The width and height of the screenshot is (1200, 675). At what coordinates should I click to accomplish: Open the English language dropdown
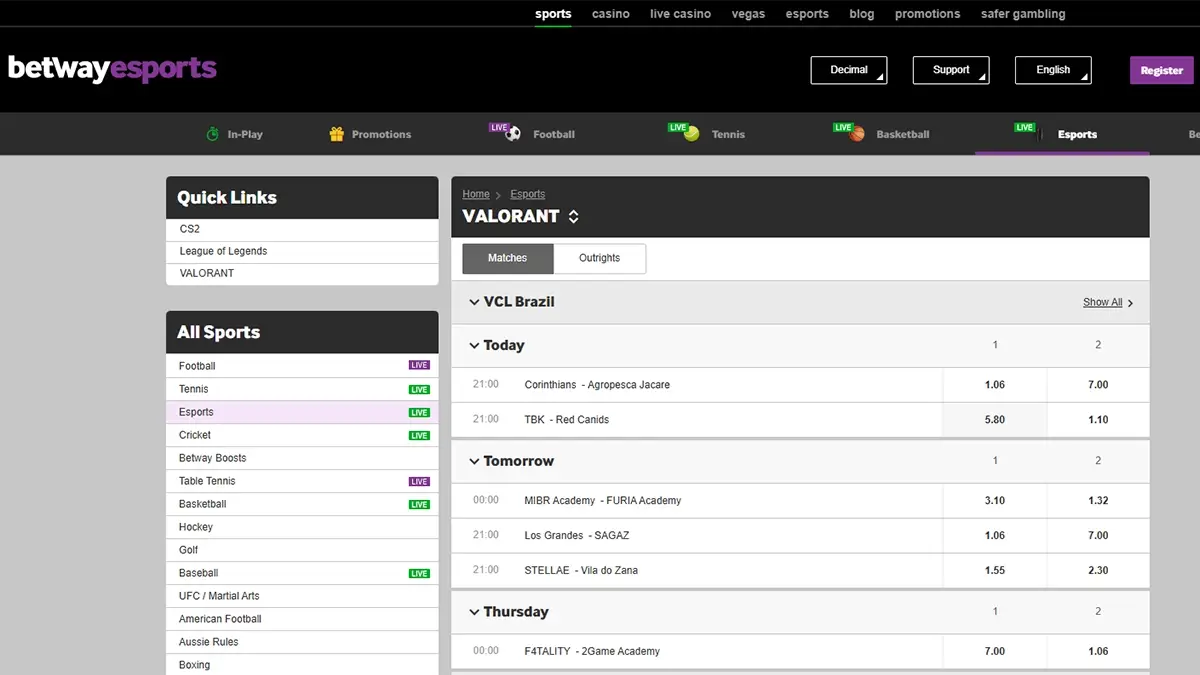[1053, 70]
